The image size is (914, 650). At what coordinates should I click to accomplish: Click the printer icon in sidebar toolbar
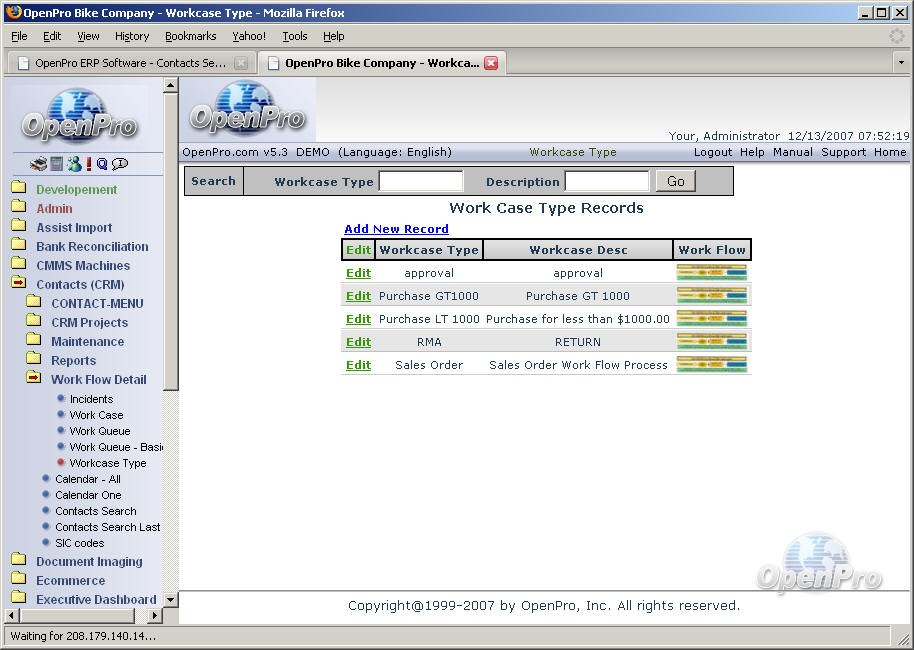tap(38, 164)
